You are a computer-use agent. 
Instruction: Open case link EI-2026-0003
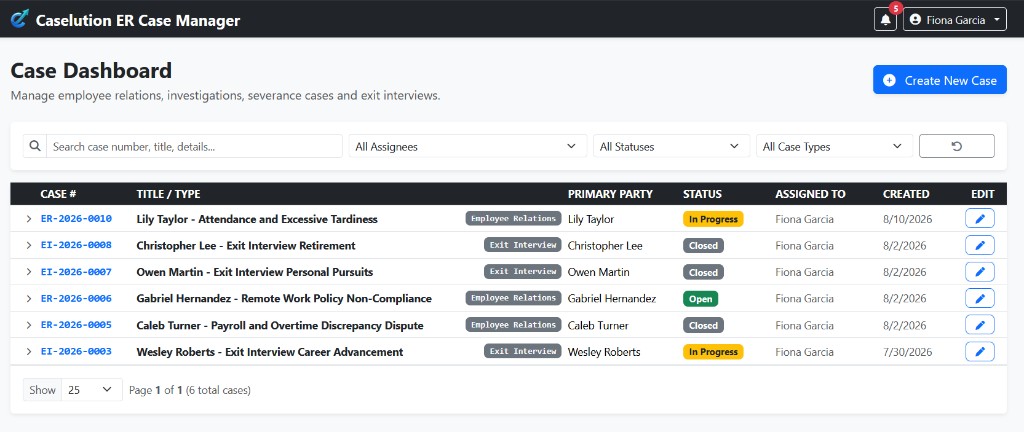76,352
